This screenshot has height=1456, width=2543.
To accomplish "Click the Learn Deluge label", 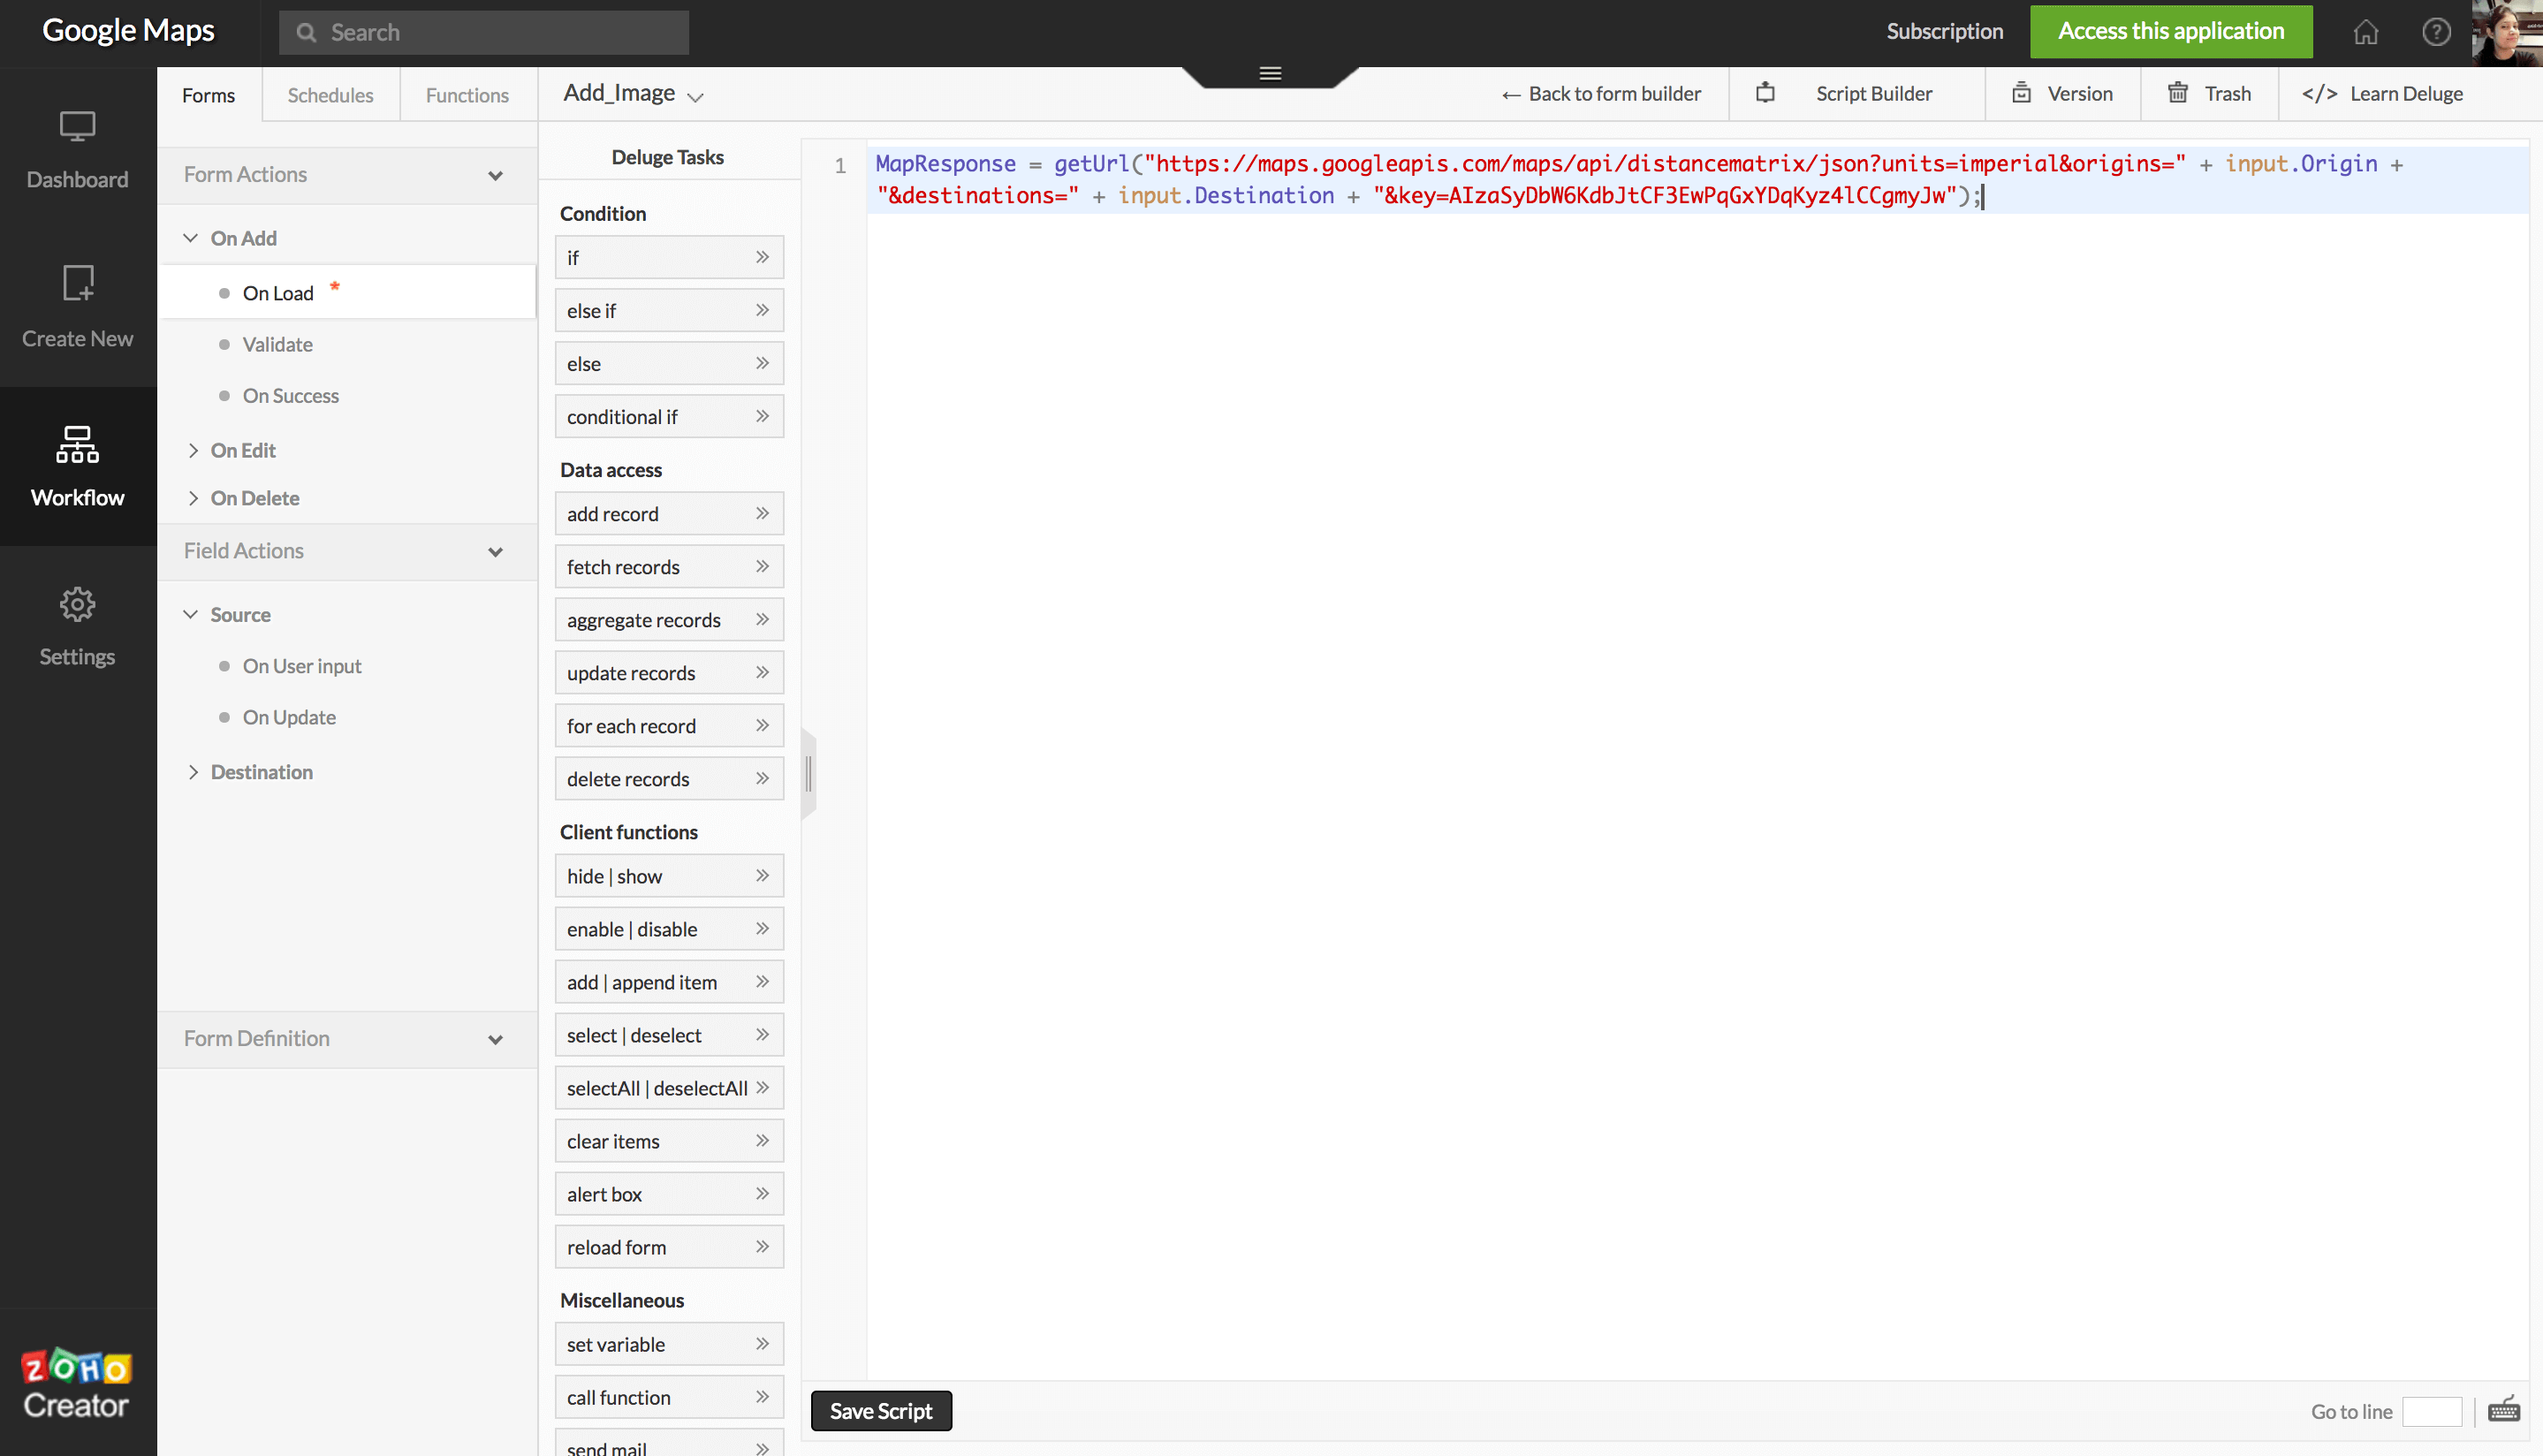I will [x=2406, y=93].
